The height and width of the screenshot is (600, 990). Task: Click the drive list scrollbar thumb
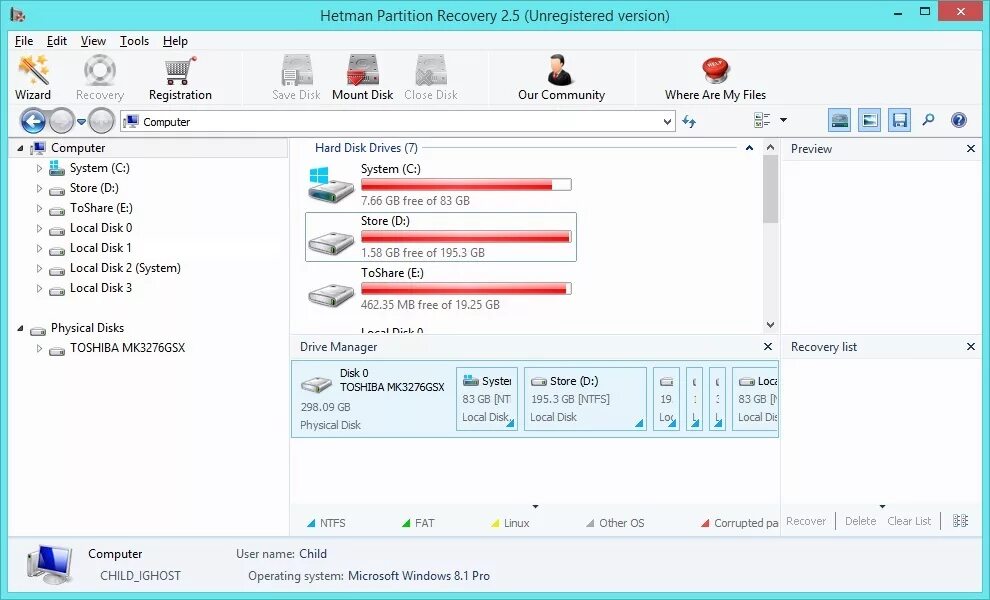[770, 189]
